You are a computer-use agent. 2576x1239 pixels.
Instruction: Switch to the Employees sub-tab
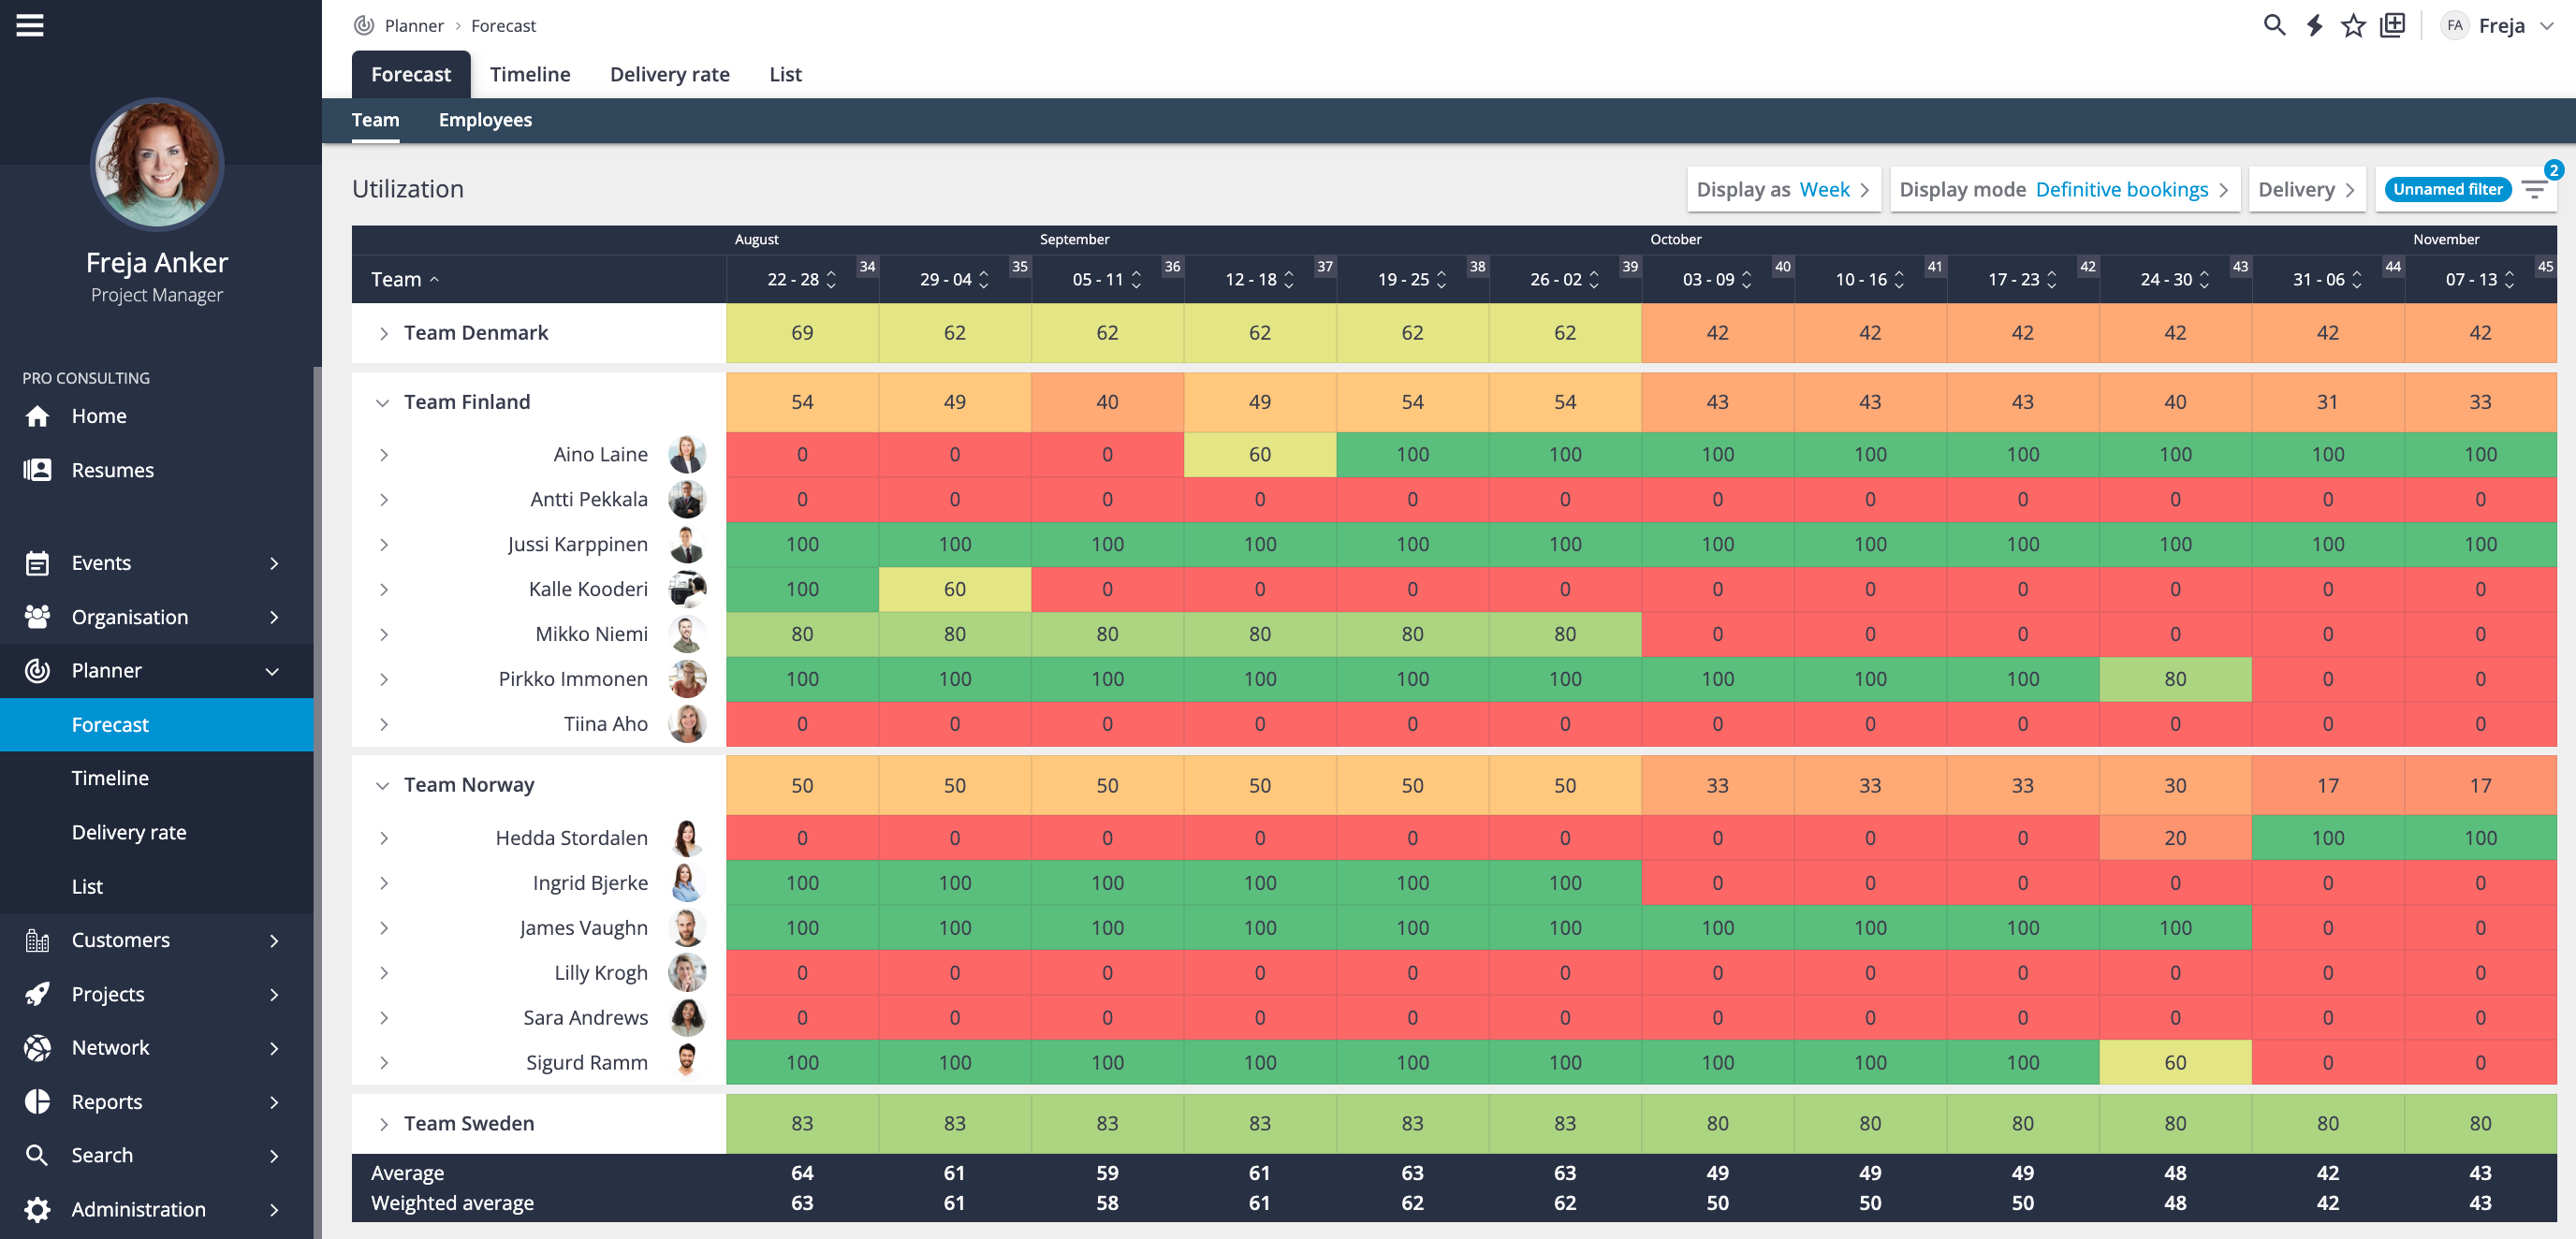(485, 120)
